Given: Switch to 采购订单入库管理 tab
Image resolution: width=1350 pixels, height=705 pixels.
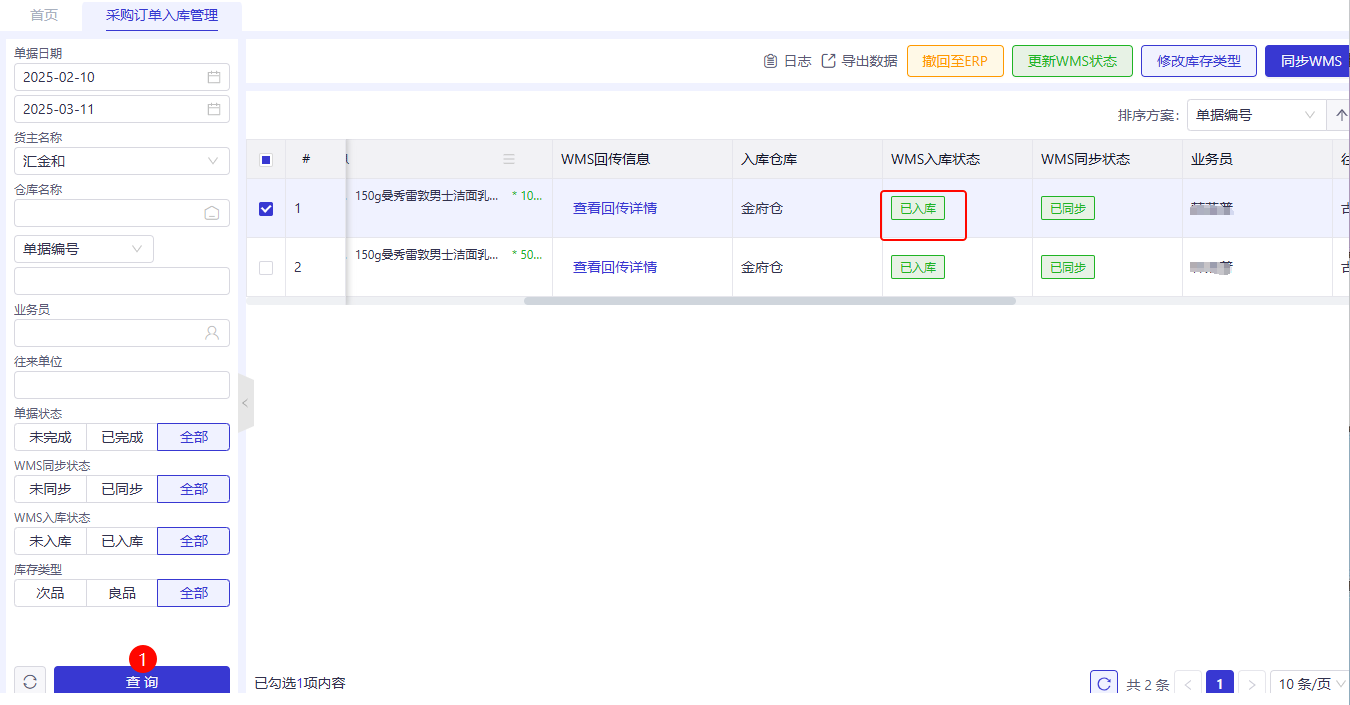Looking at the screenshot, I should point(162,15).
